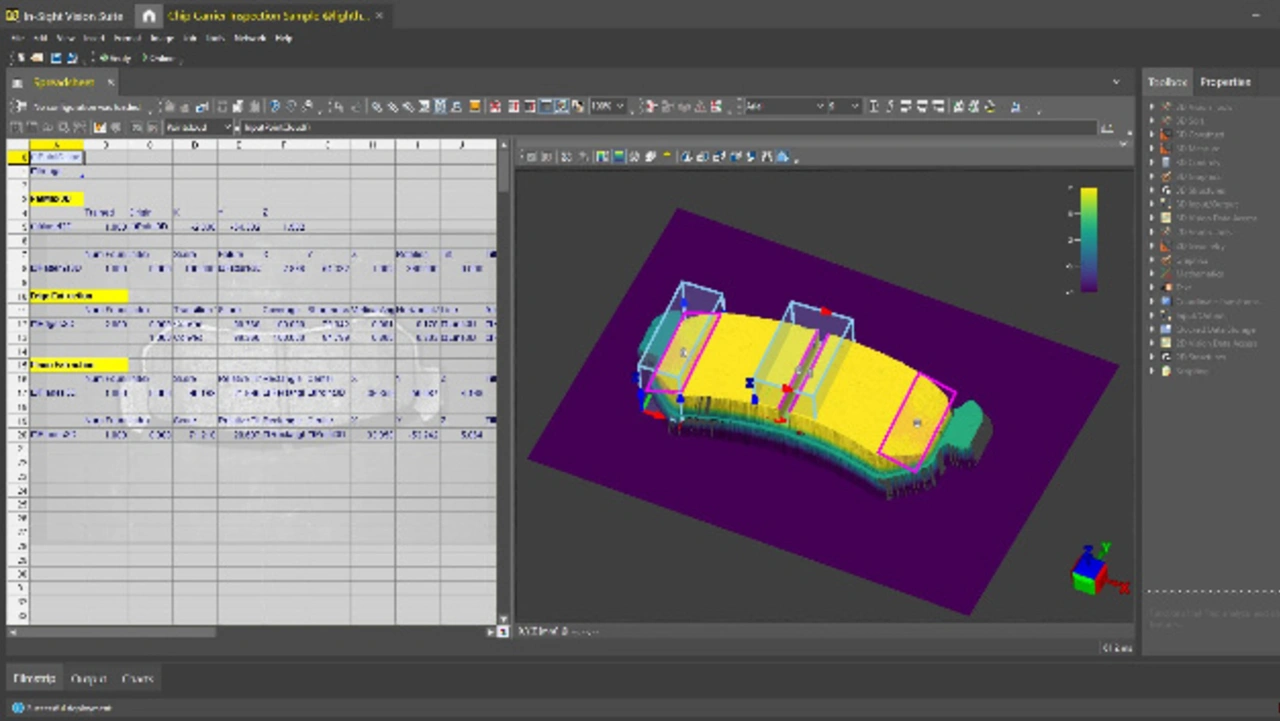Toggle the Online mode button
The image size is (1280, 721).
[x=158, y=58]
